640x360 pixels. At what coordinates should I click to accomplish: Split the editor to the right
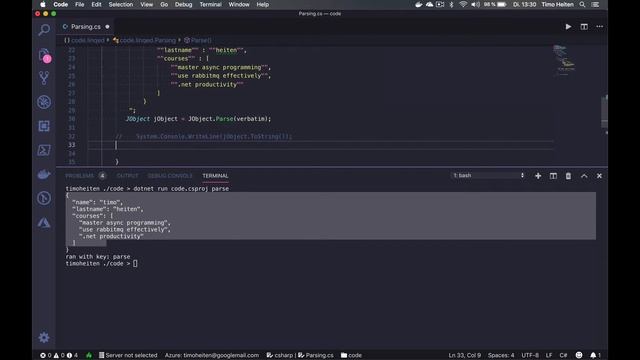584,27
